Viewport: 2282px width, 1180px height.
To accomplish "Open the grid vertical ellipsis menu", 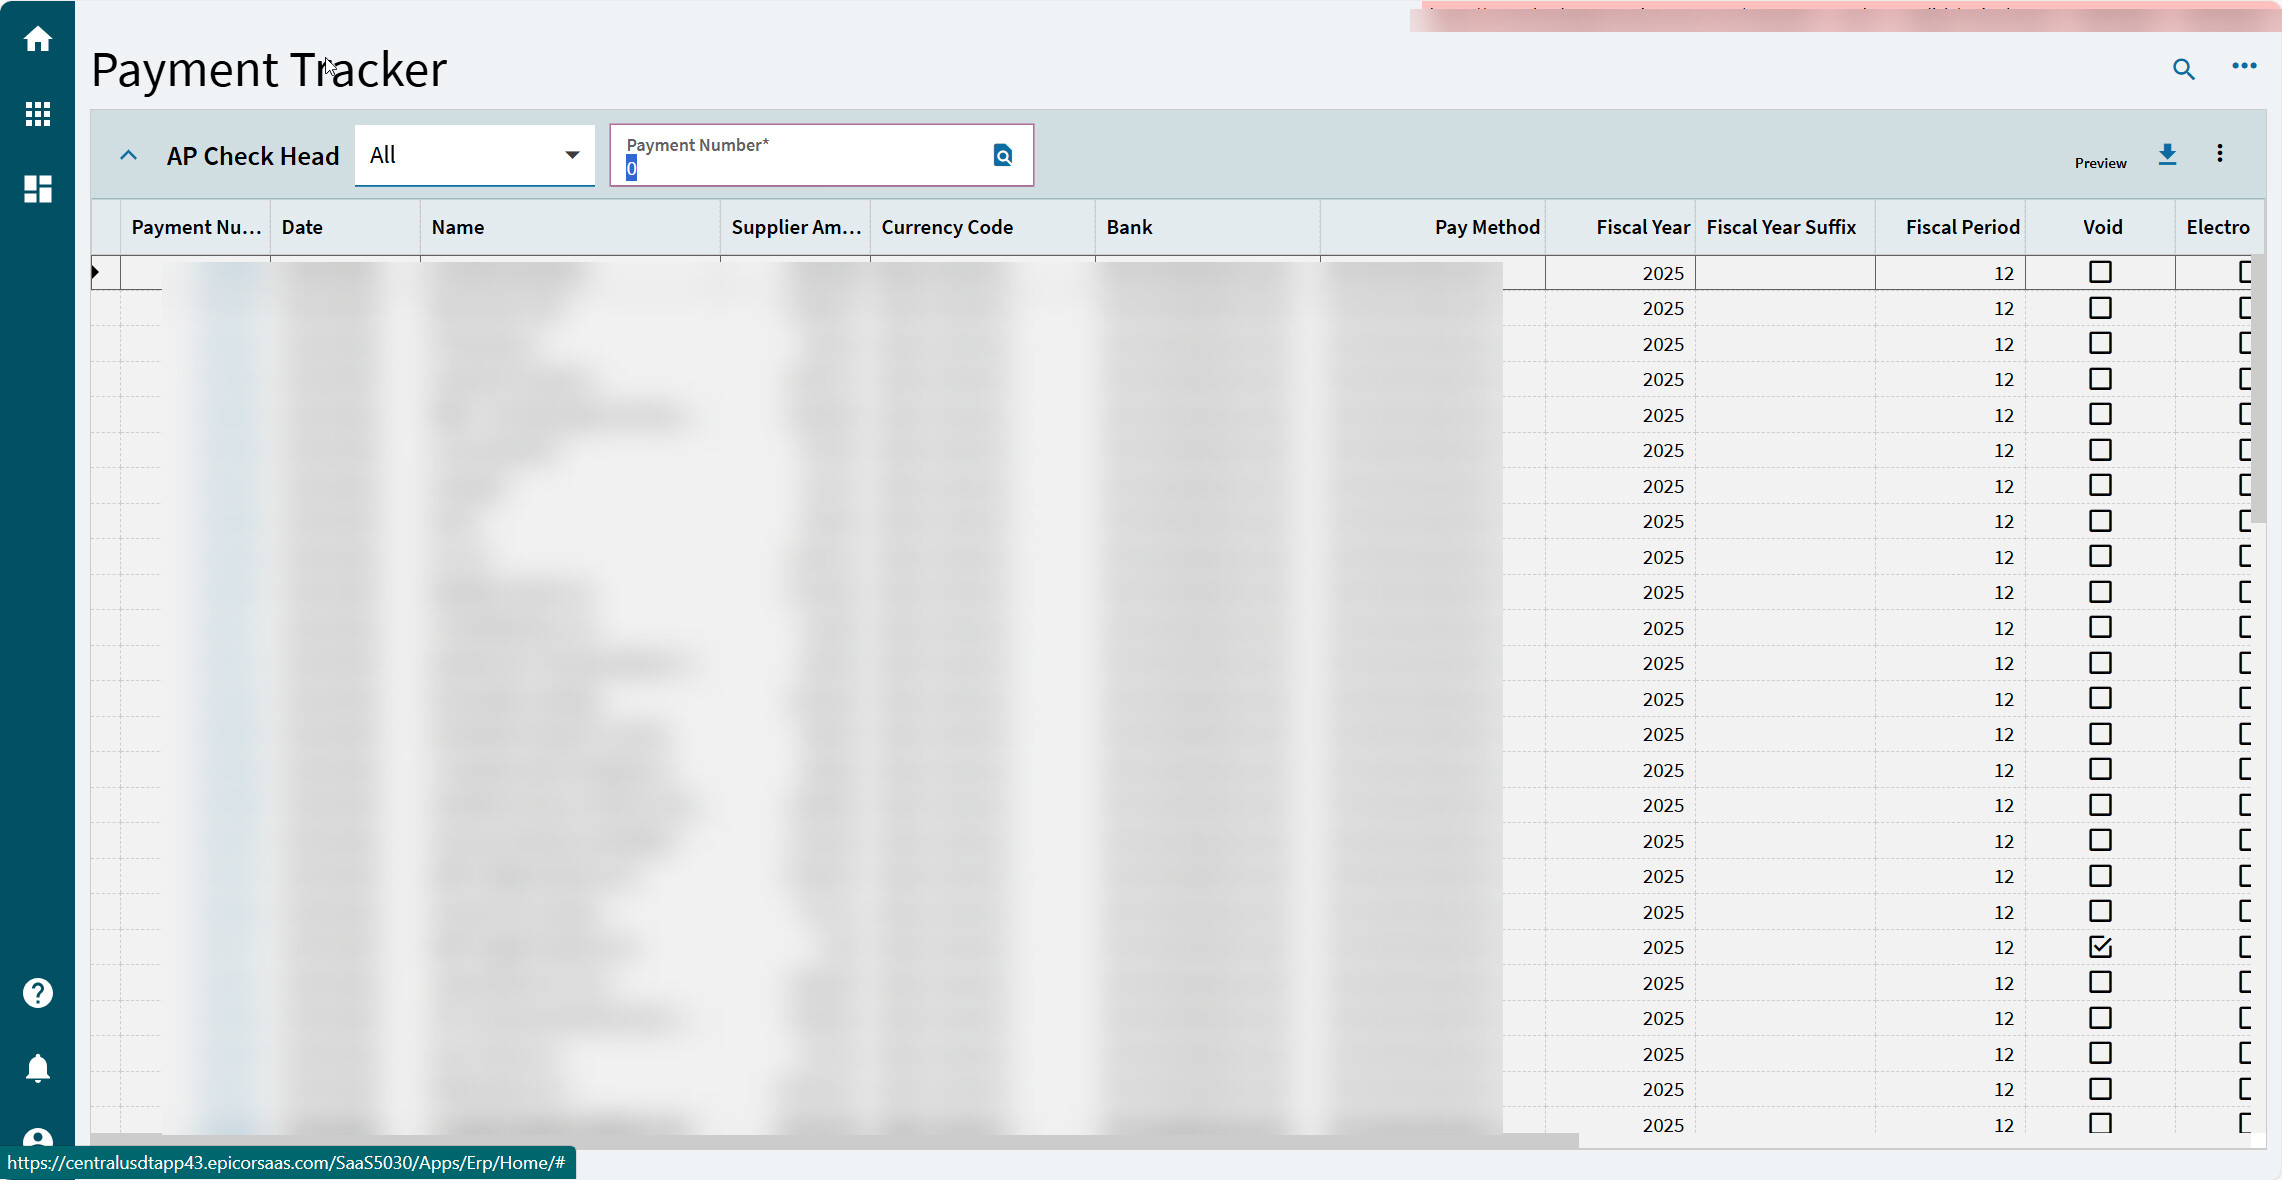I will click(x=2220, y=154).
